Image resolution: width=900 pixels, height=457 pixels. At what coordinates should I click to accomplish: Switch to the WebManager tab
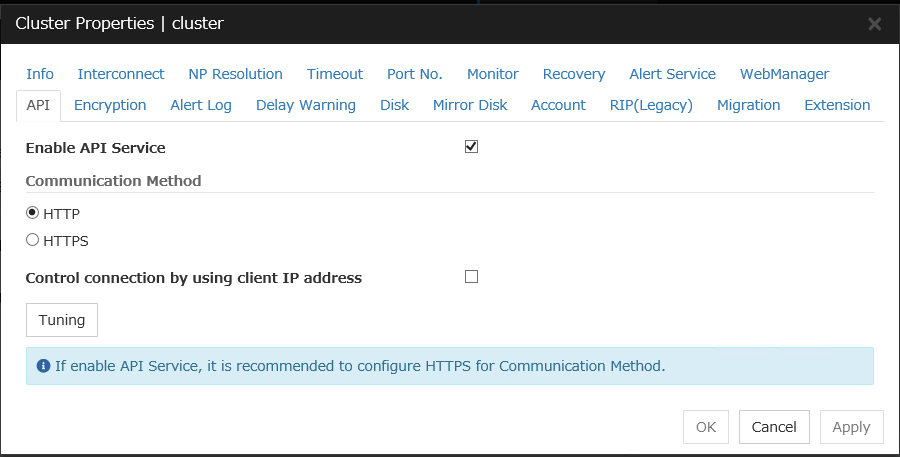[784, 74]
